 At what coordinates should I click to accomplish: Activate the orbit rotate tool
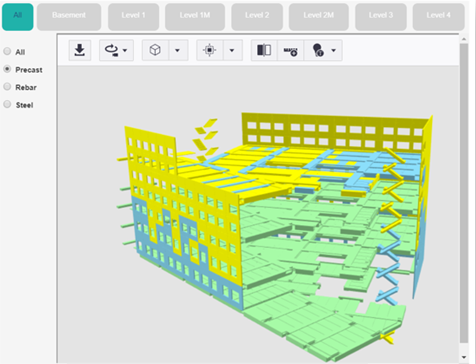(x=111, y=50)
